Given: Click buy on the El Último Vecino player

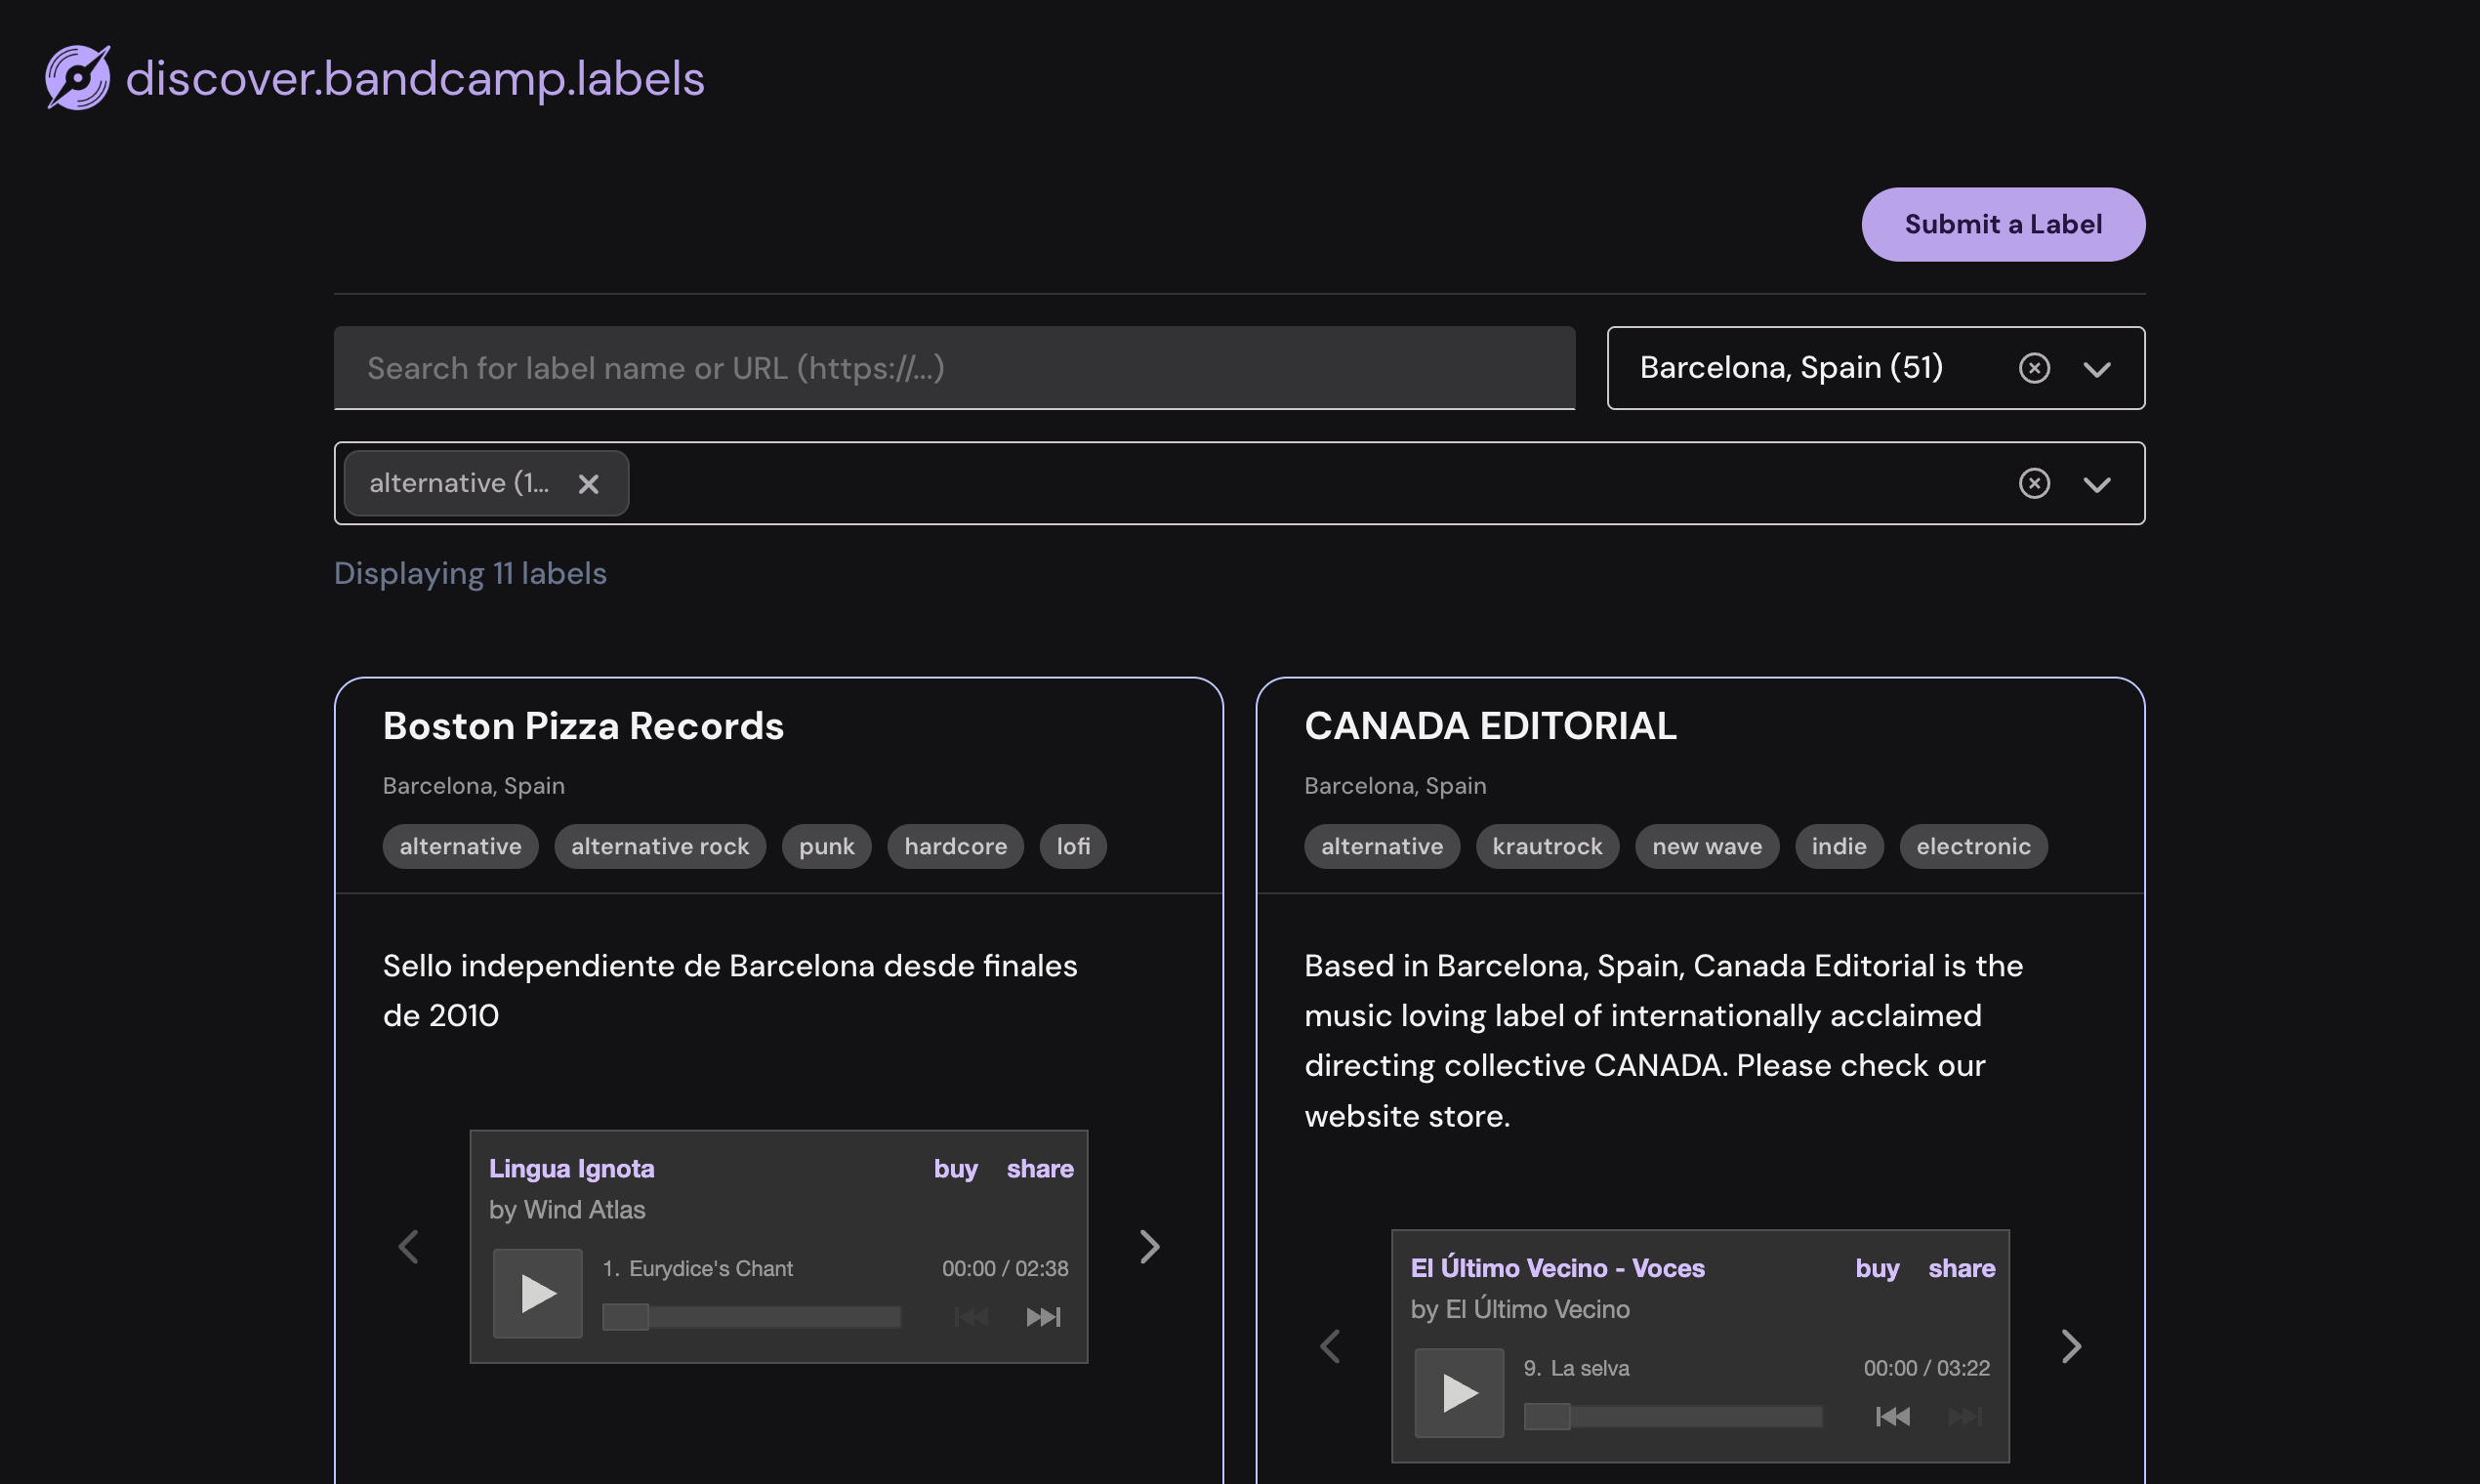Looking at the screenshot, I should [x=1877, y=1268].
